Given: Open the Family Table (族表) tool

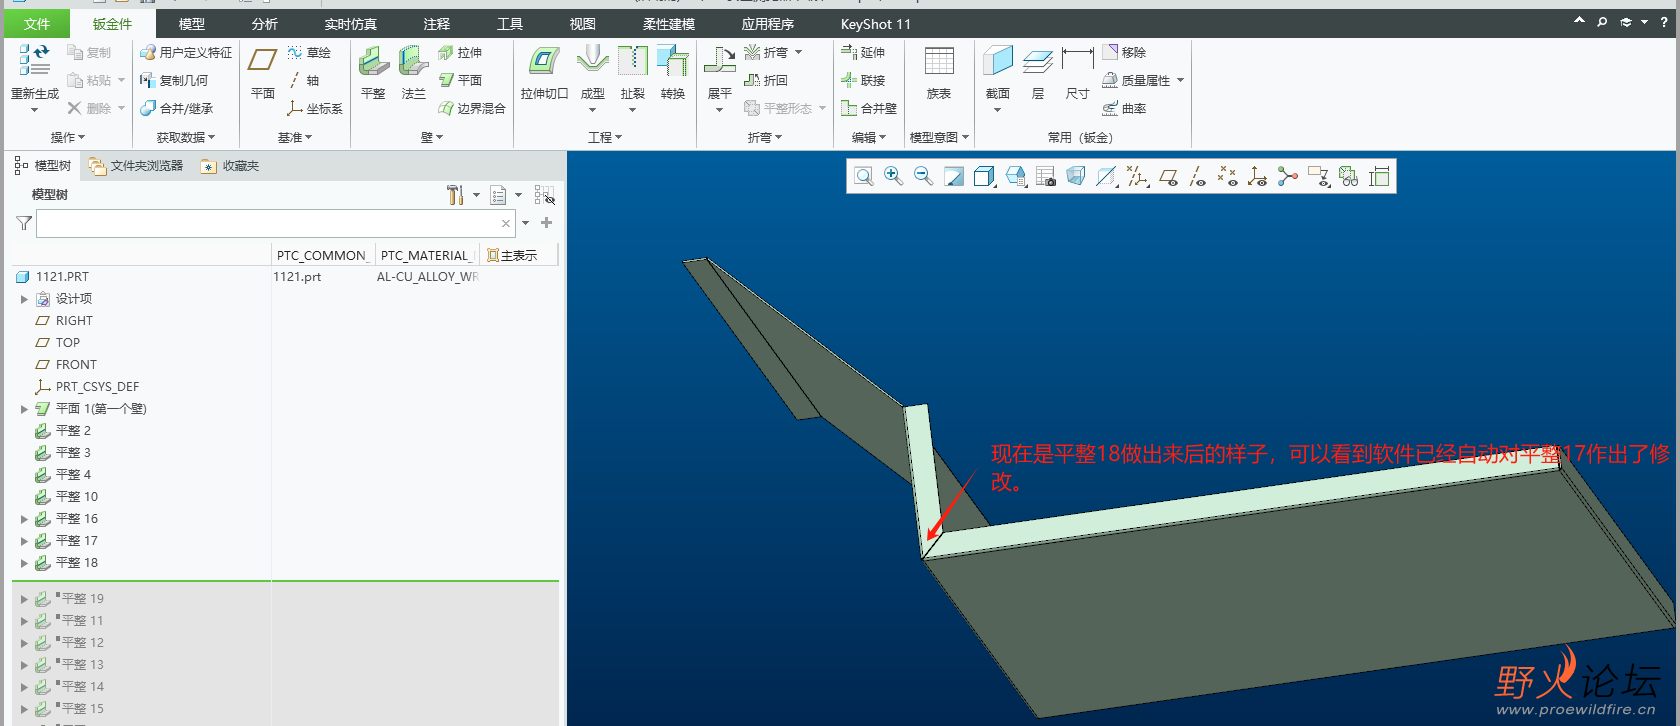Looking at the screenshot, I should click(939, 72).
